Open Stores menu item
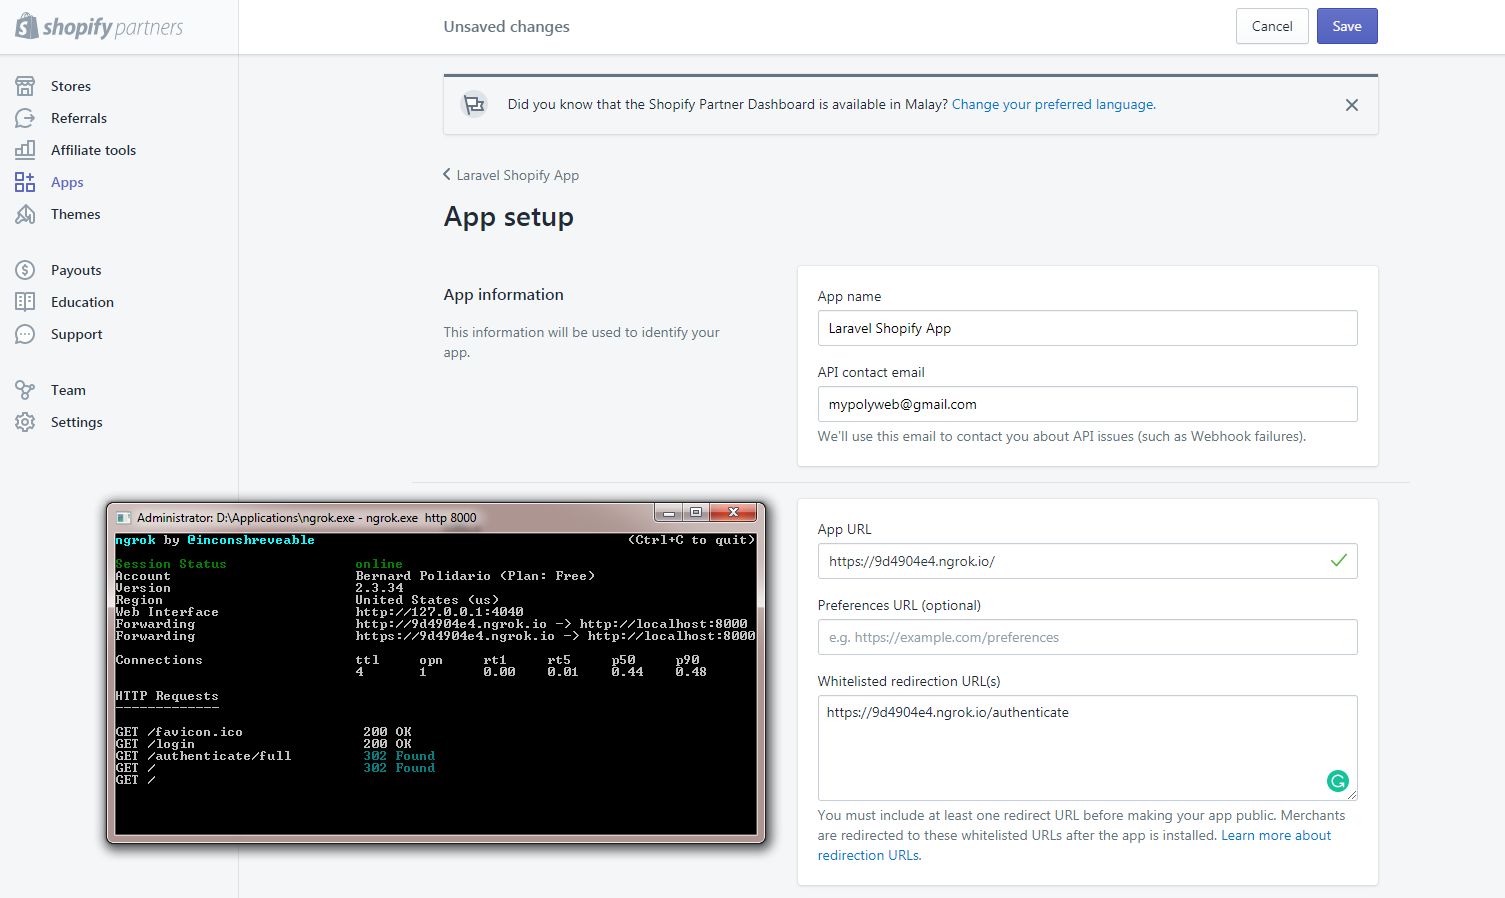The image size is (1505, 898). coord(71,86)
